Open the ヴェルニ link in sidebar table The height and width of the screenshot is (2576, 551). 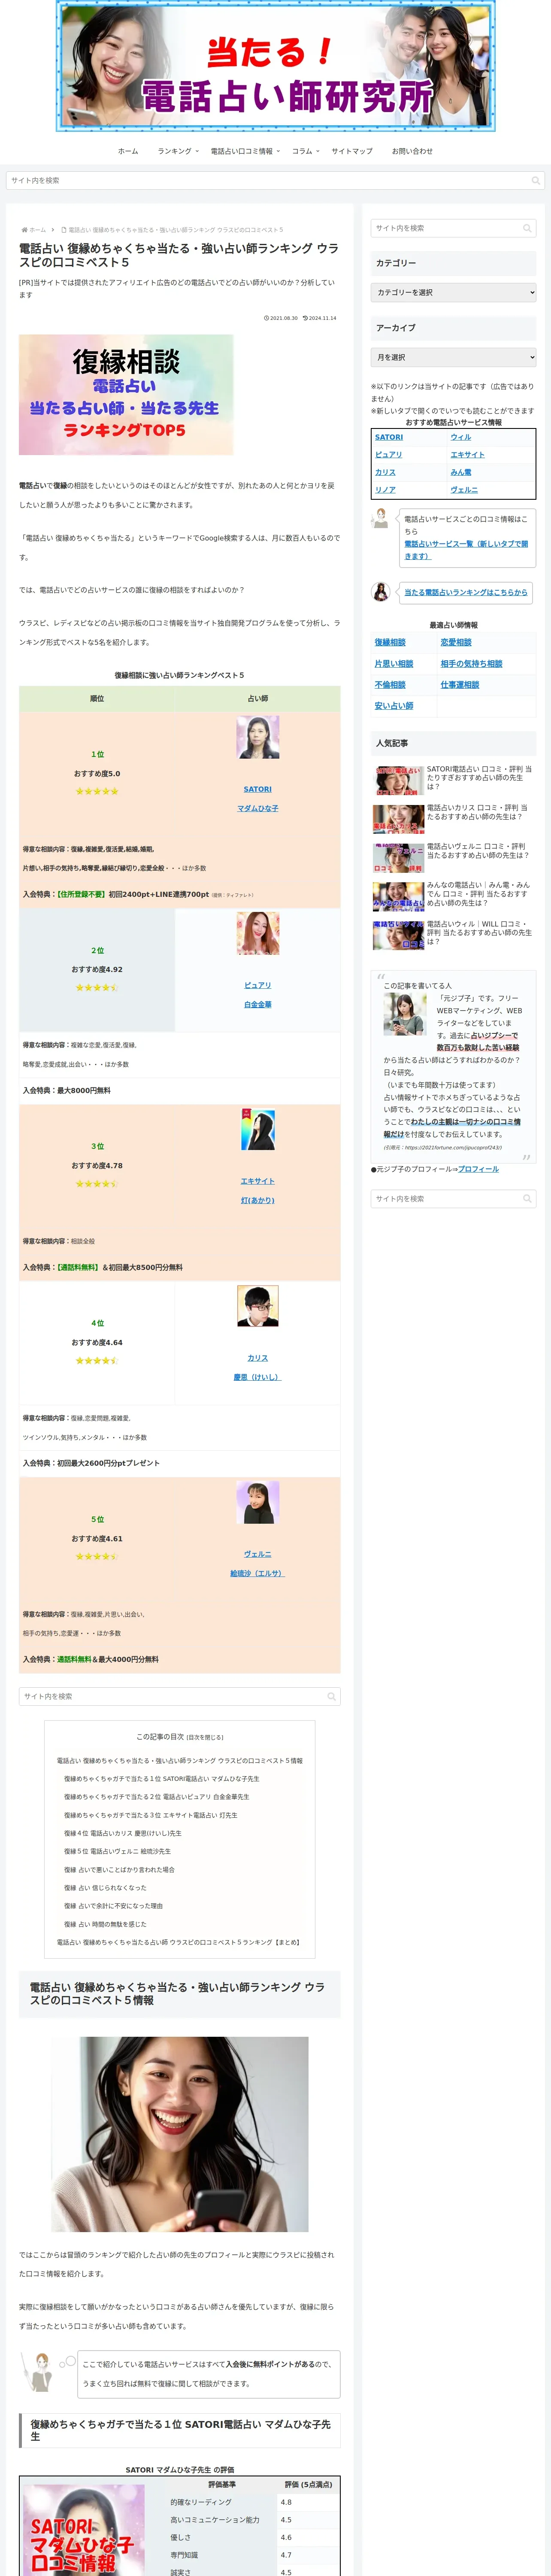pos(464,490)
